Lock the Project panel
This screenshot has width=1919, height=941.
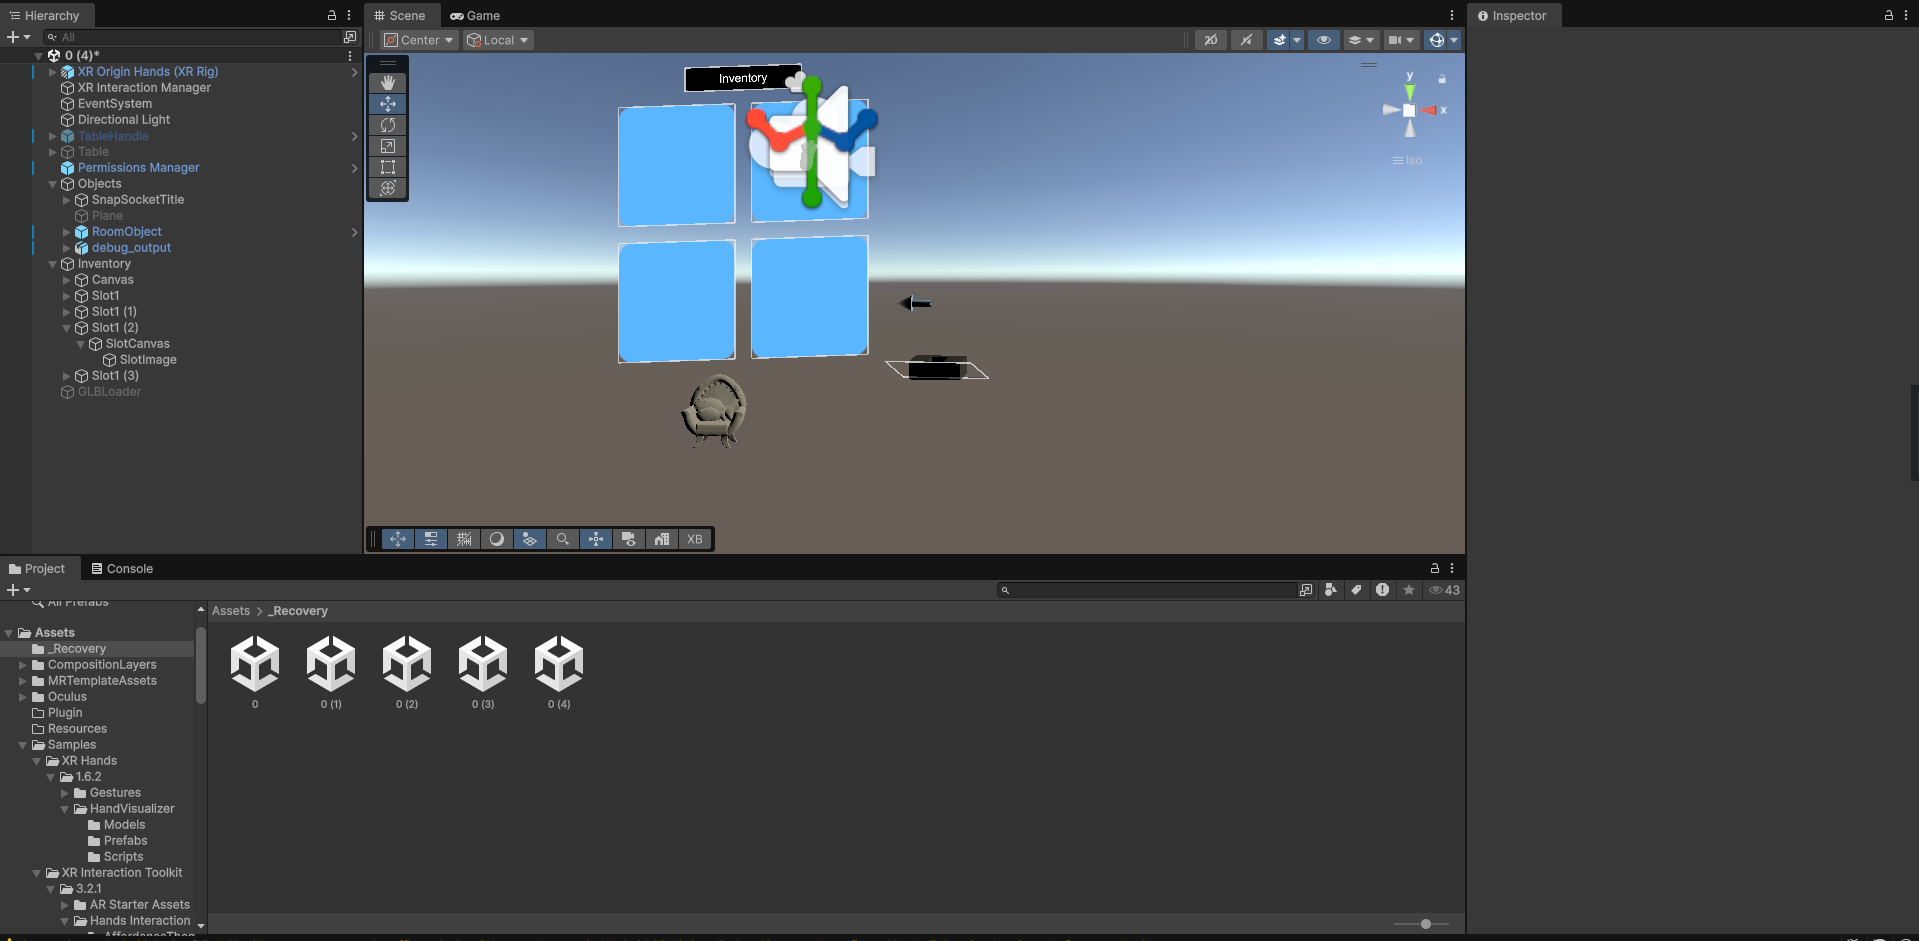click(x=1435, y=568)
